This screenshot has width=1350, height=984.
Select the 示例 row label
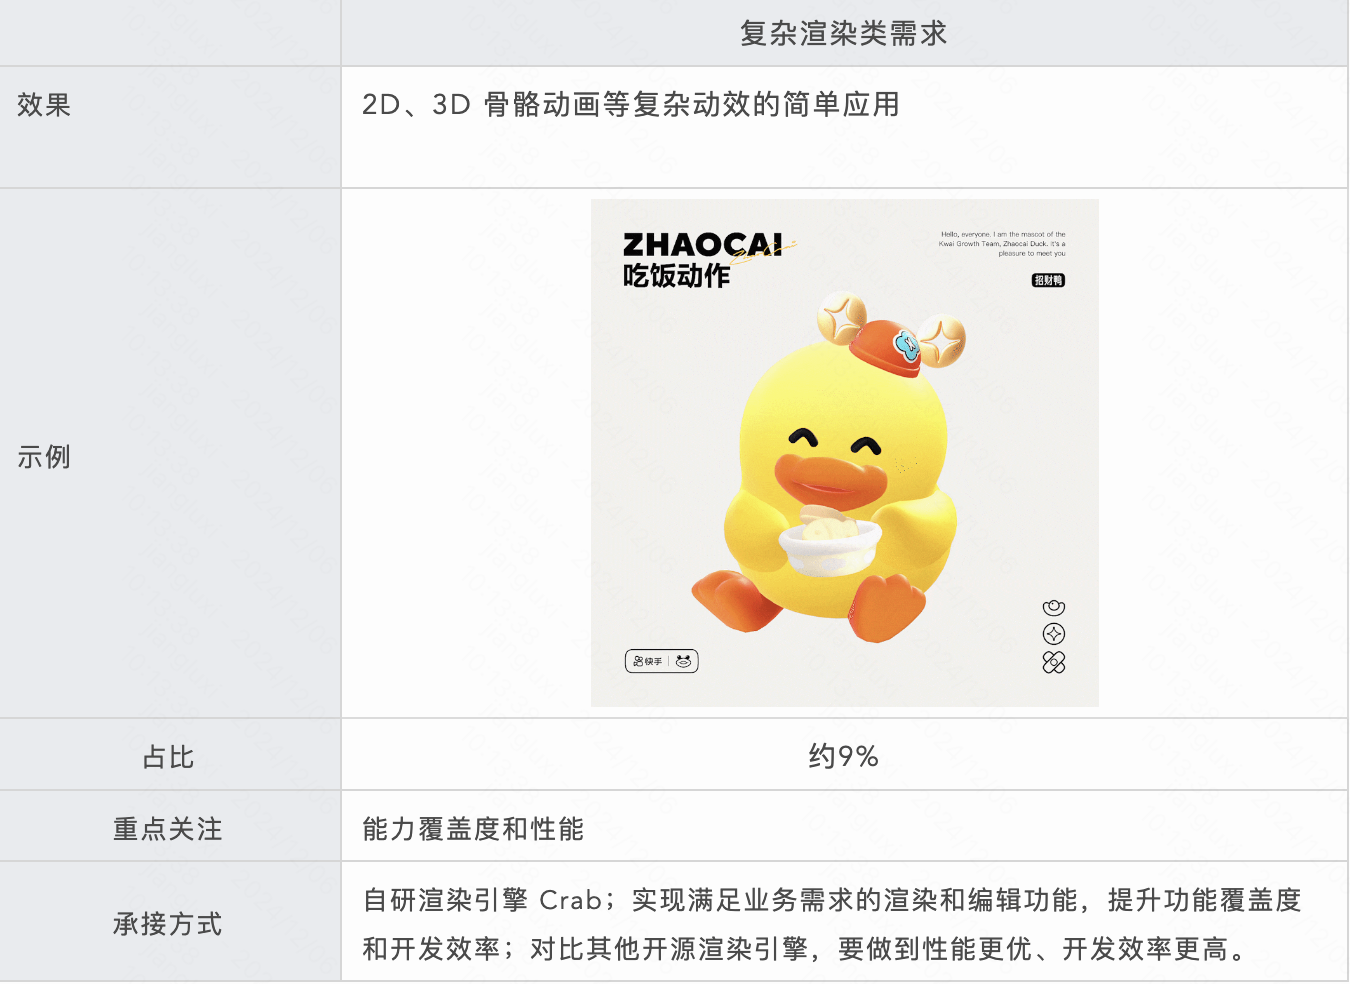(x=44, y=457)
